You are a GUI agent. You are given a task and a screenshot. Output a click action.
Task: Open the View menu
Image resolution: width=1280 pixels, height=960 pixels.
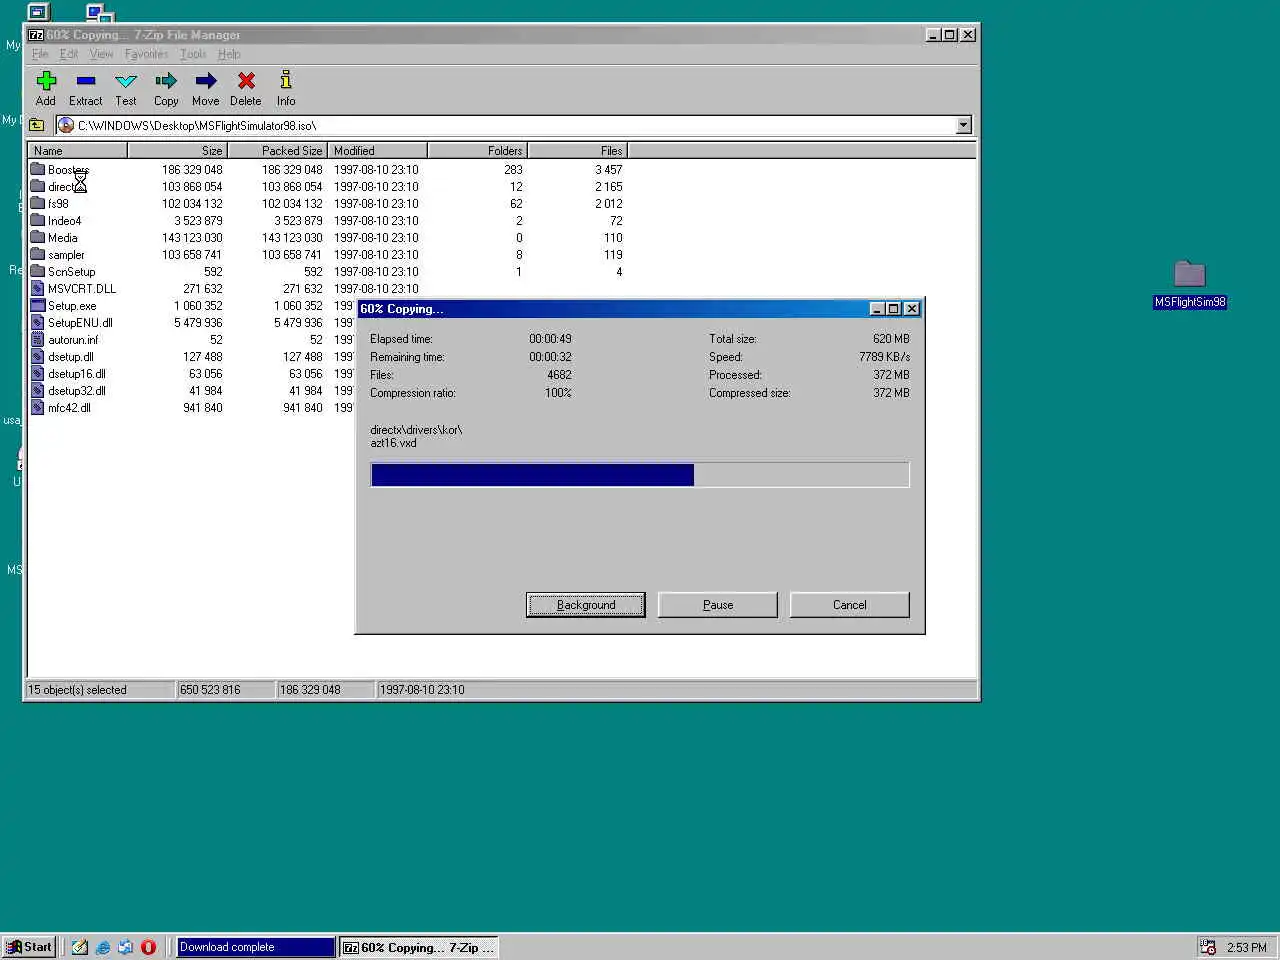101,54
